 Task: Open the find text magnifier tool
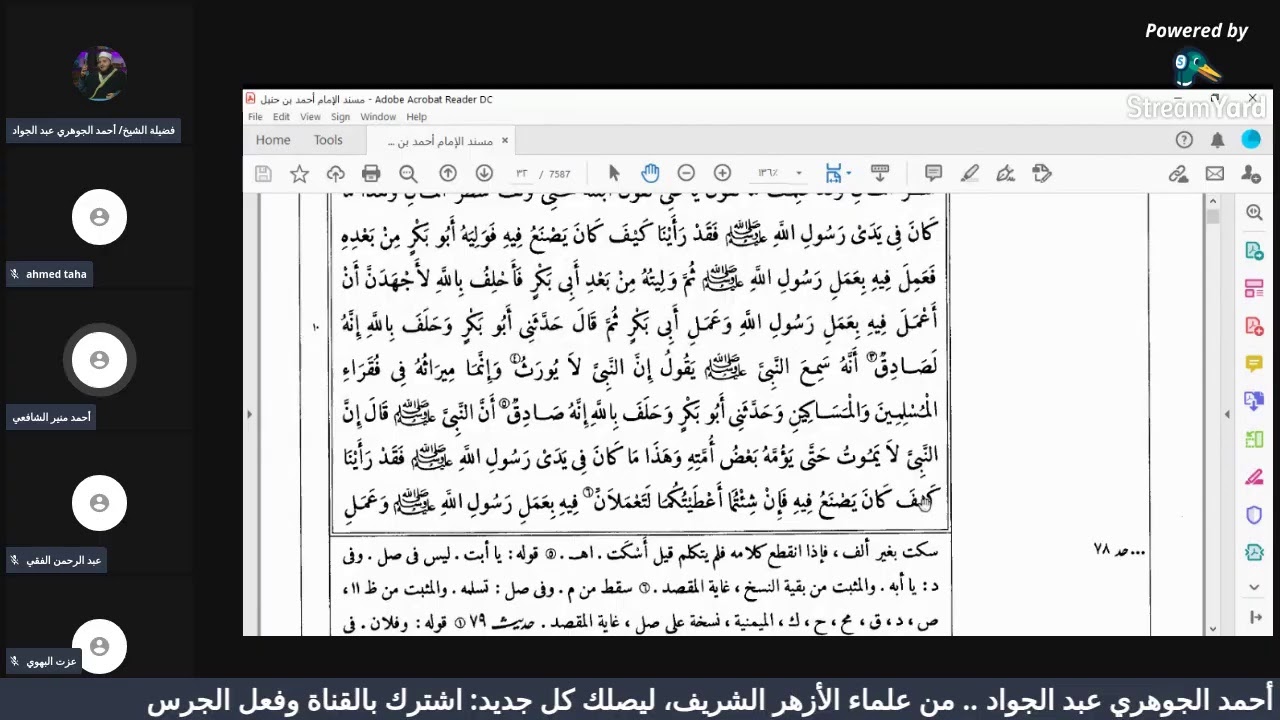point(408,174)
